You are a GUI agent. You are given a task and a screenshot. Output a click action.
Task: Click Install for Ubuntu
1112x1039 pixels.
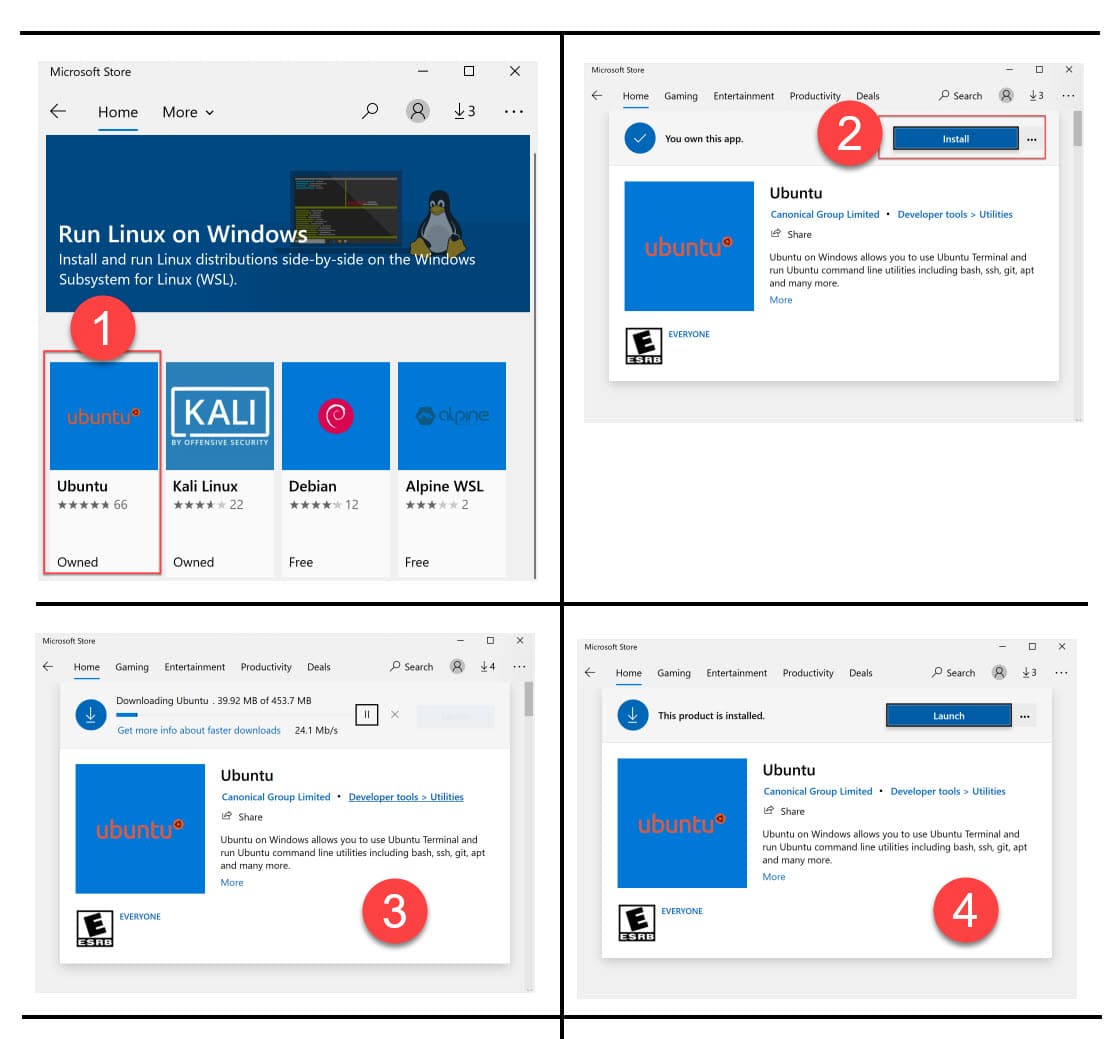point(954,139)
